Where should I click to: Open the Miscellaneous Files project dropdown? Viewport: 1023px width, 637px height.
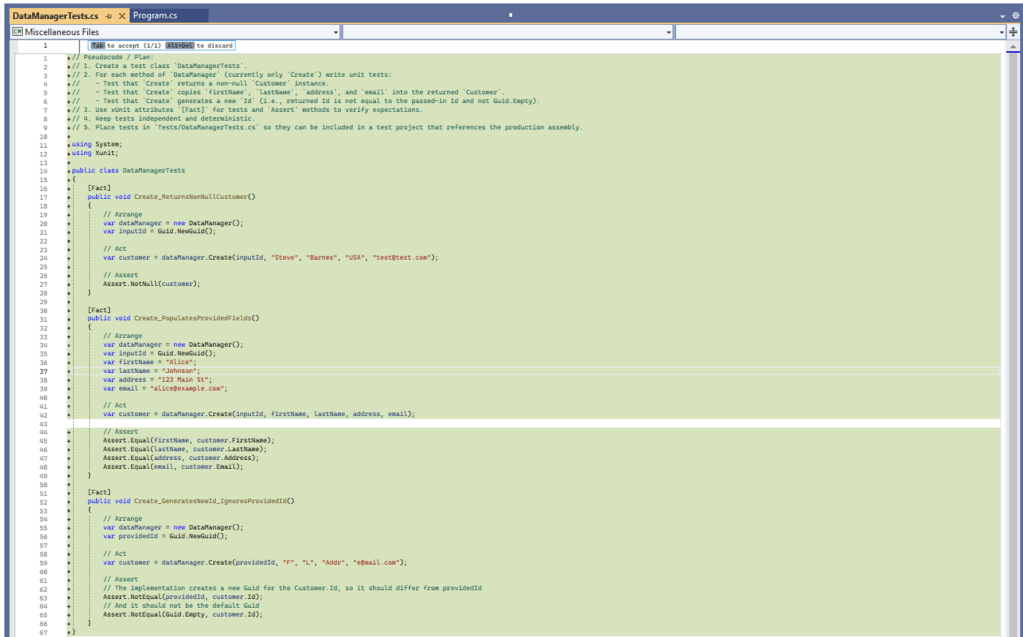point(334,31)
